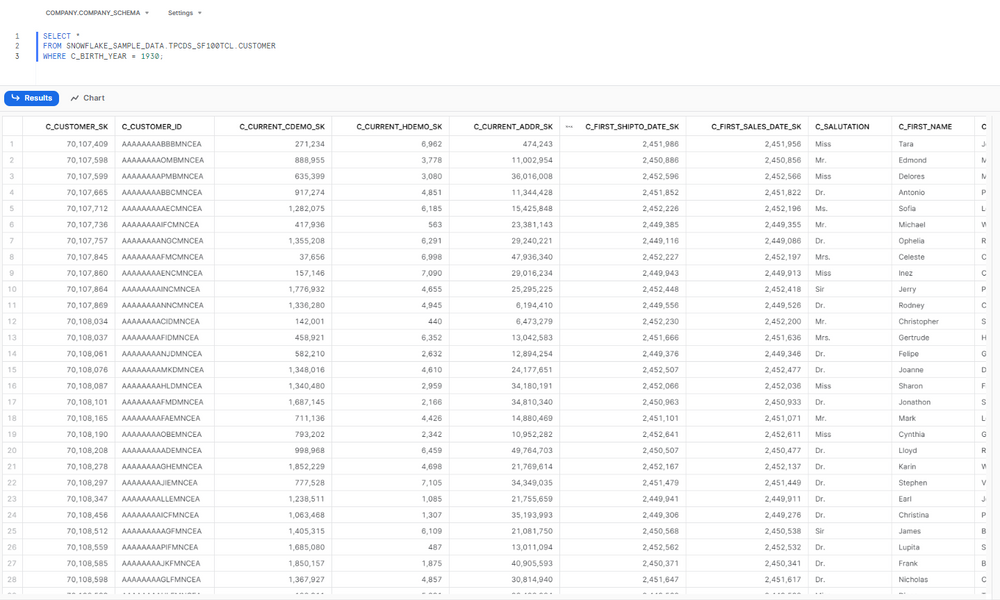Select first name cell James
The width and height of the screenshot is (1000, 600).
[x=909, y=531]
